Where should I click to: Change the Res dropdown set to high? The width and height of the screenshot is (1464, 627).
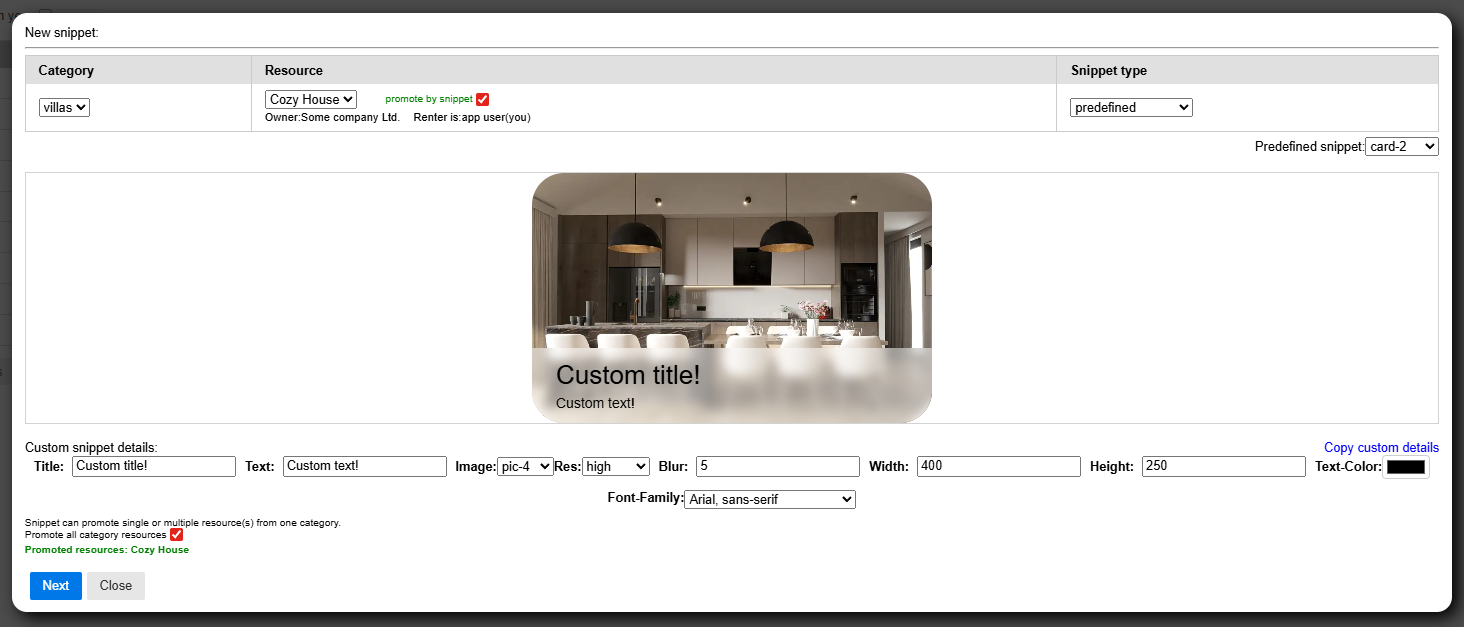coord(615,466)
